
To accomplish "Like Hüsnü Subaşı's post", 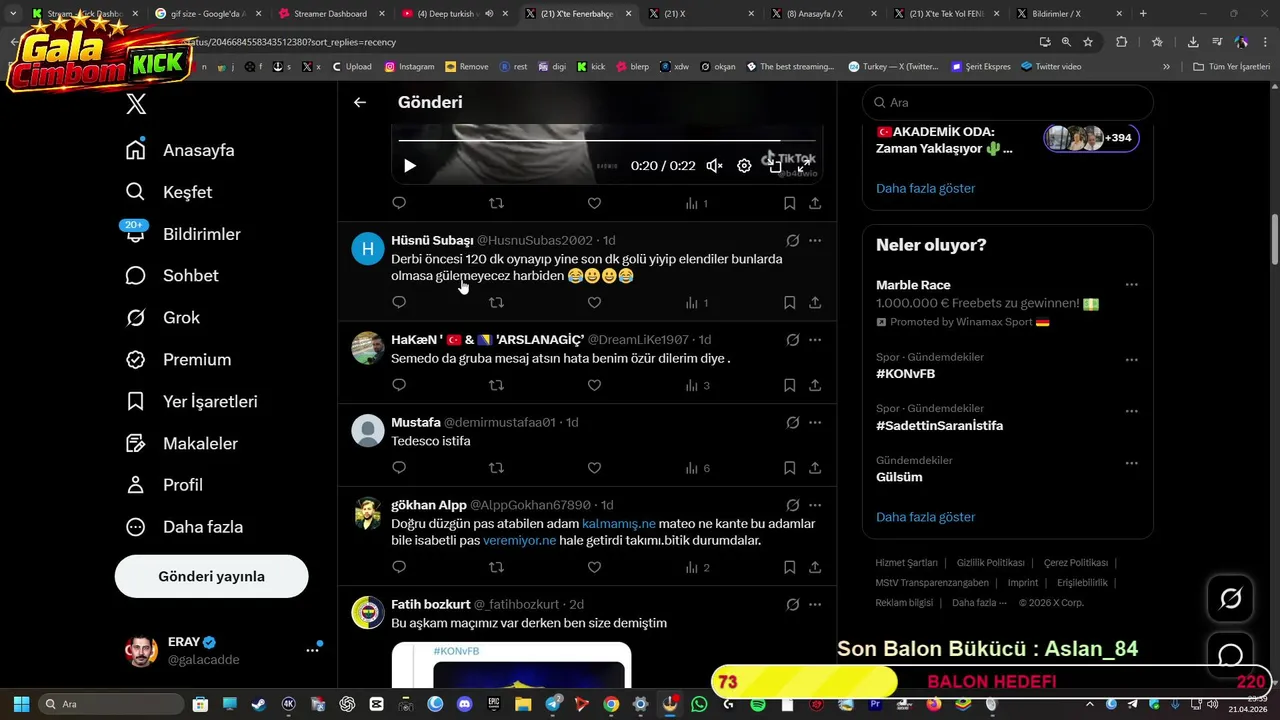I will pyautogui.click(x=594, y=302).
